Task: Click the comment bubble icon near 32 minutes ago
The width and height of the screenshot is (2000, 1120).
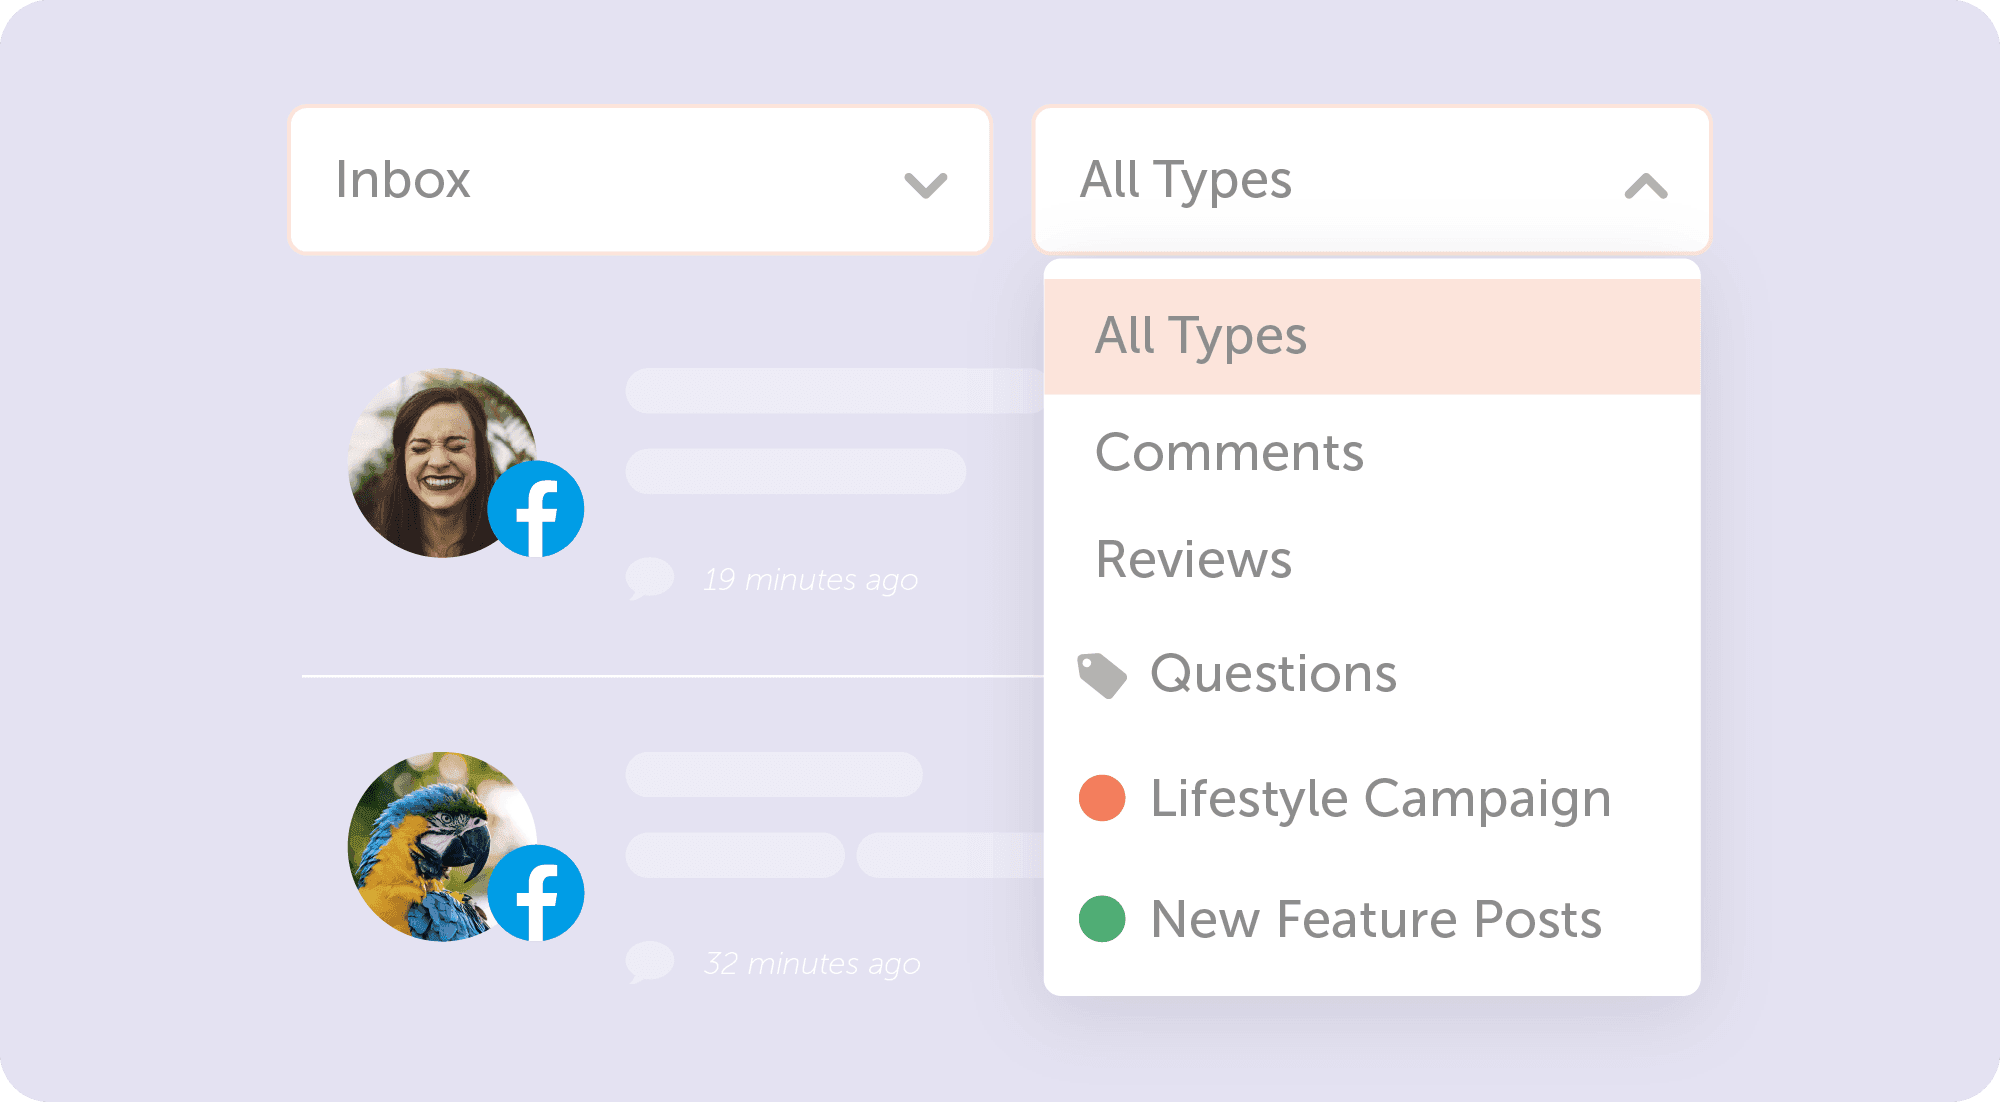Action: [649, 962]
